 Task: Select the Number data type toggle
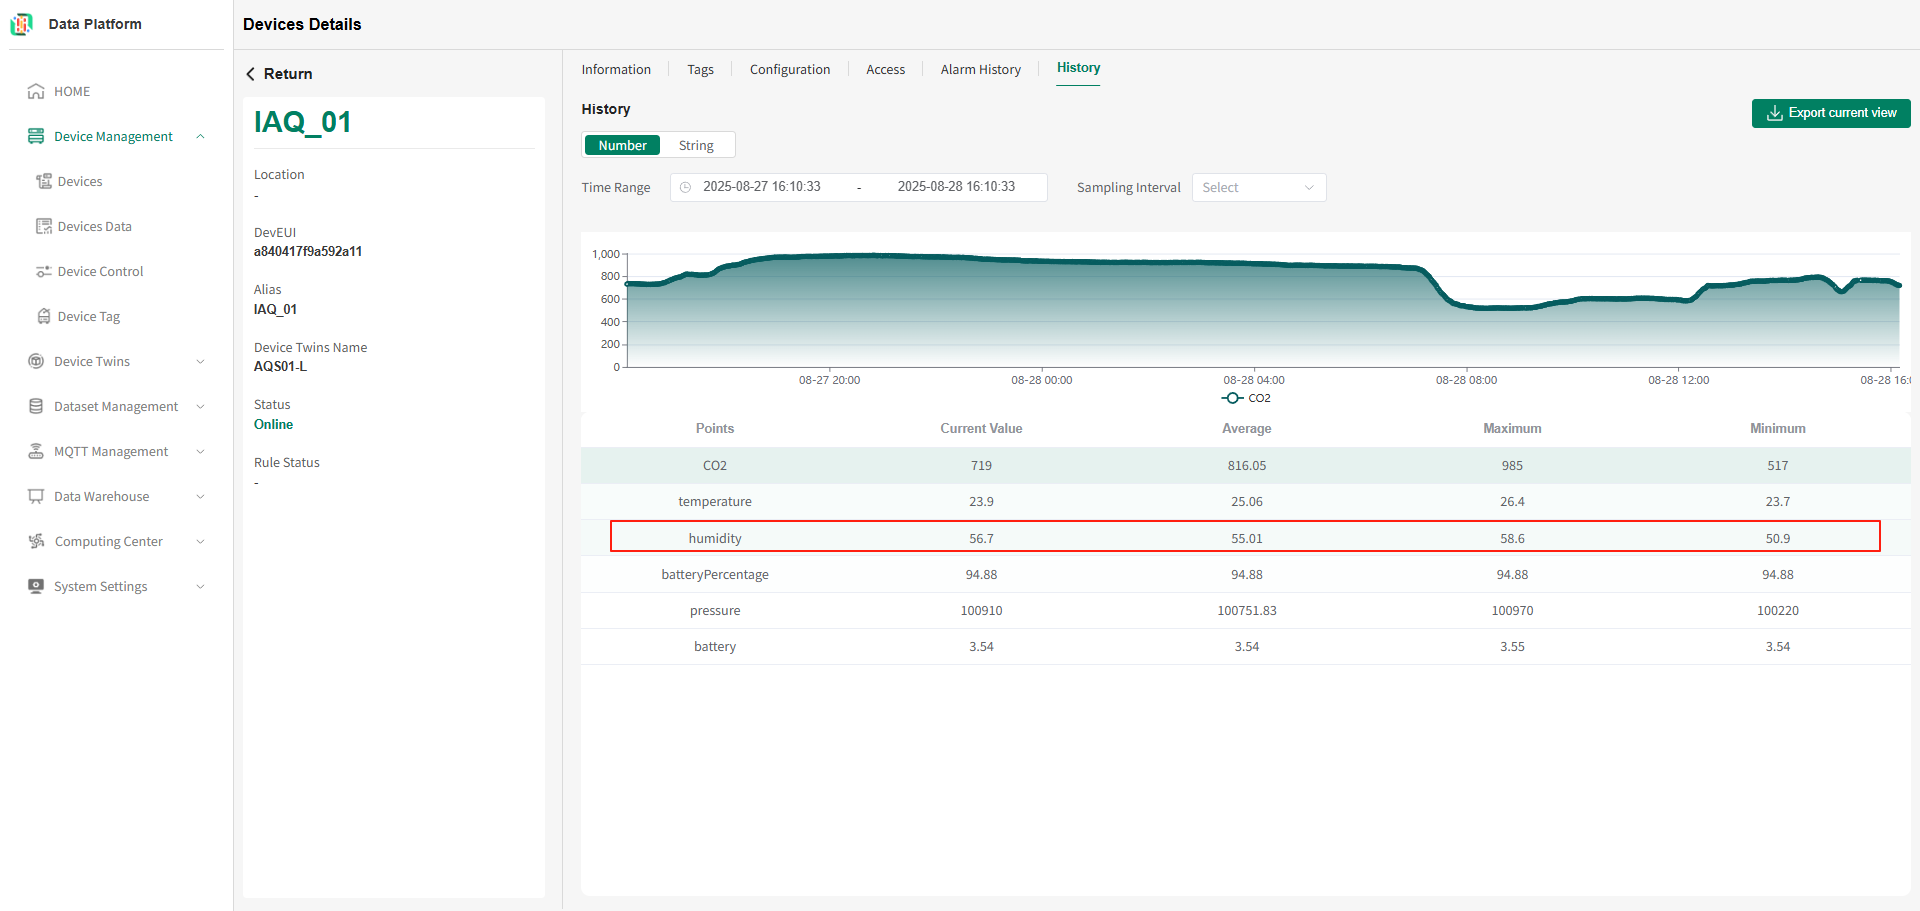(x=622, y=145)
